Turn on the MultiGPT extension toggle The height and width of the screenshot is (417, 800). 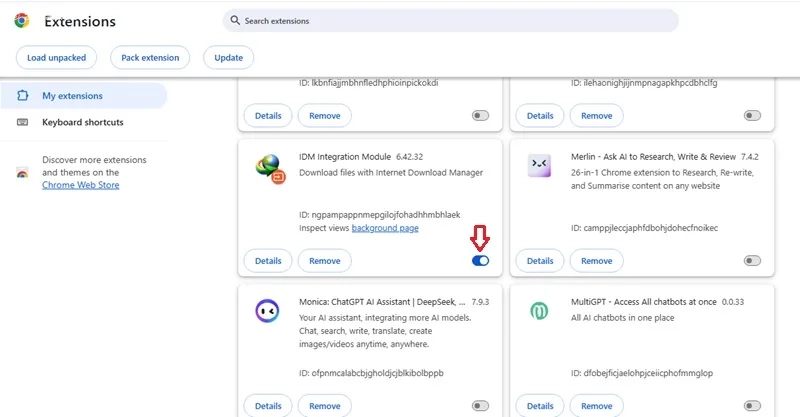tap(752, 406)
